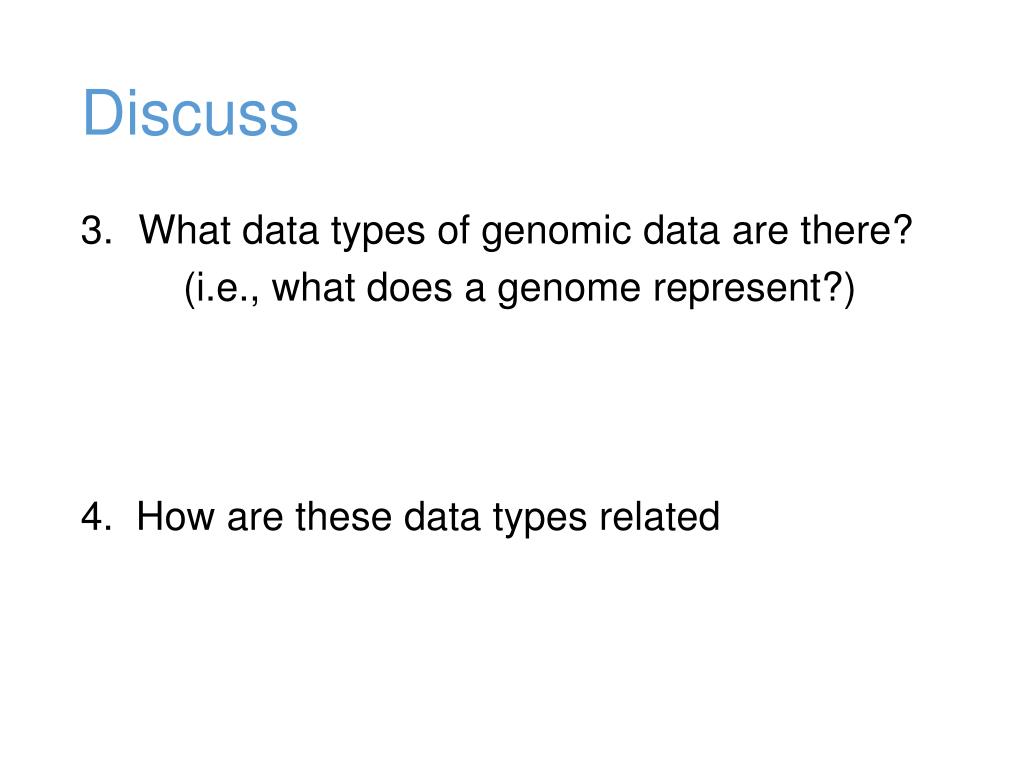Click the blue "Discuss" slide title
This screenshot has height=768, width=1024.
coord(190,113)
